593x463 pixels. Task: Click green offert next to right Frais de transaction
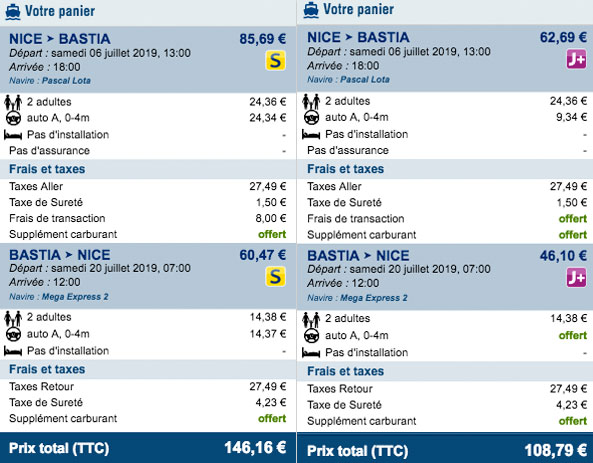[573, 219]
